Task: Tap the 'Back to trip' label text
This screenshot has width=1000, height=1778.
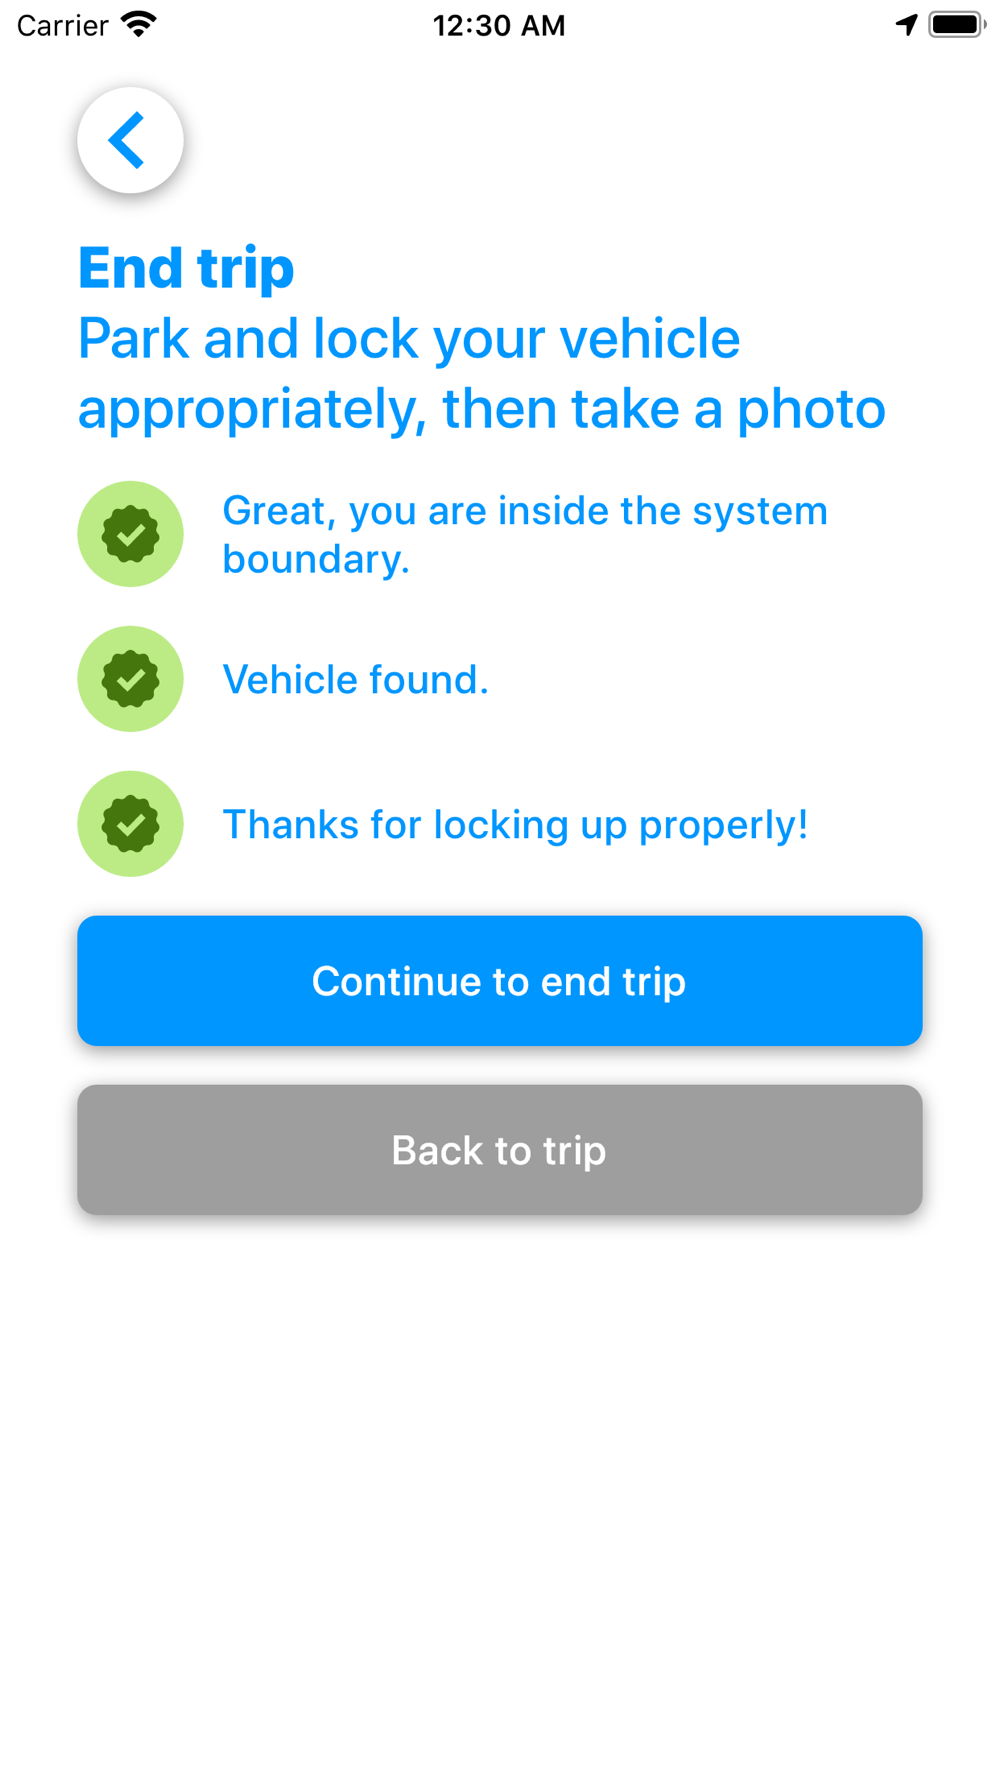Action: pyautogui.click(x=499, y=1150)
